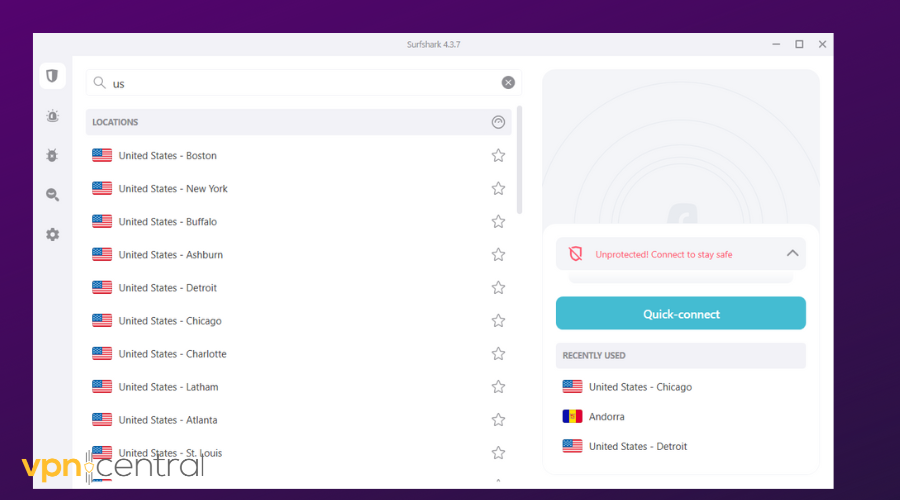Screen dimensions: 900x500
Task: Favorite United States - New York with star
Action: [498, 188]
